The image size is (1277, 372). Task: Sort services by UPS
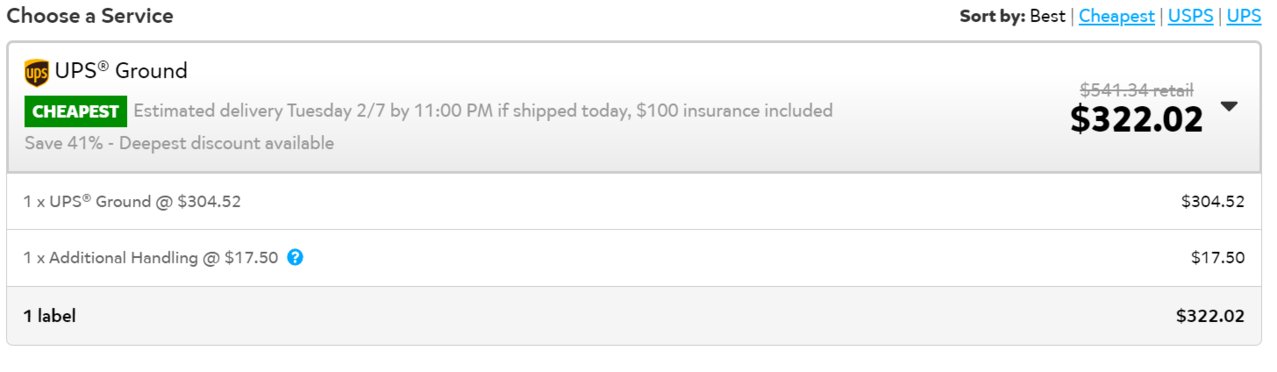tap(1244, 16)
